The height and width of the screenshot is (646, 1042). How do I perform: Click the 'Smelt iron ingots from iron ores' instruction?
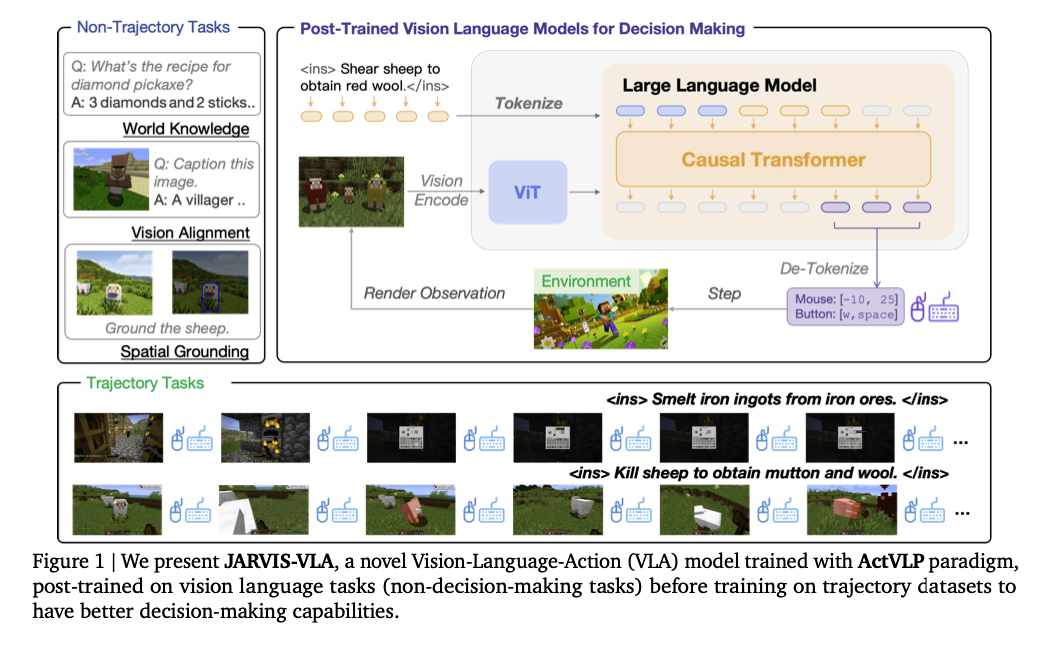pyautogui.click(x=777, y=399)
